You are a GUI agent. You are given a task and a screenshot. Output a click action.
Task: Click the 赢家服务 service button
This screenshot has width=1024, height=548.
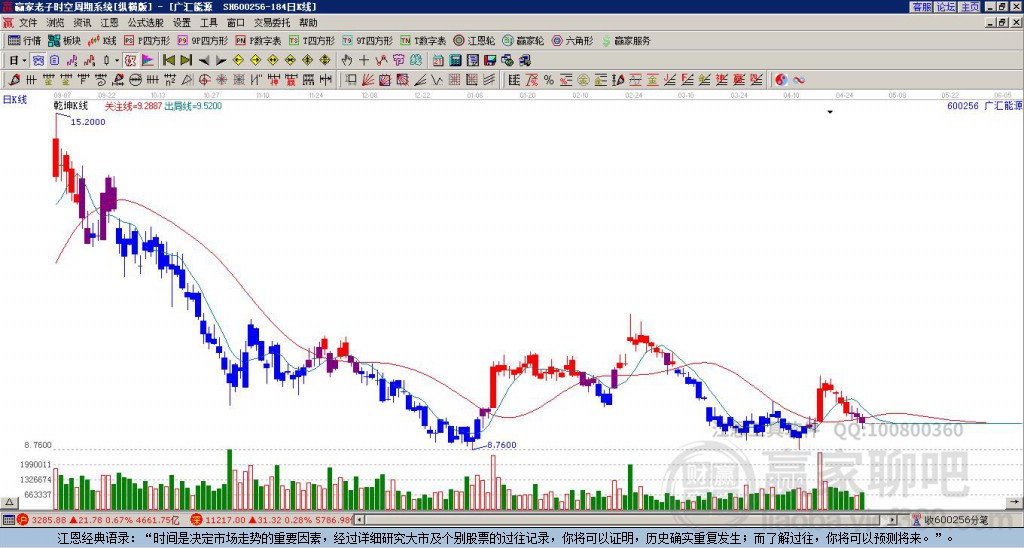click(x=626, y=40)
